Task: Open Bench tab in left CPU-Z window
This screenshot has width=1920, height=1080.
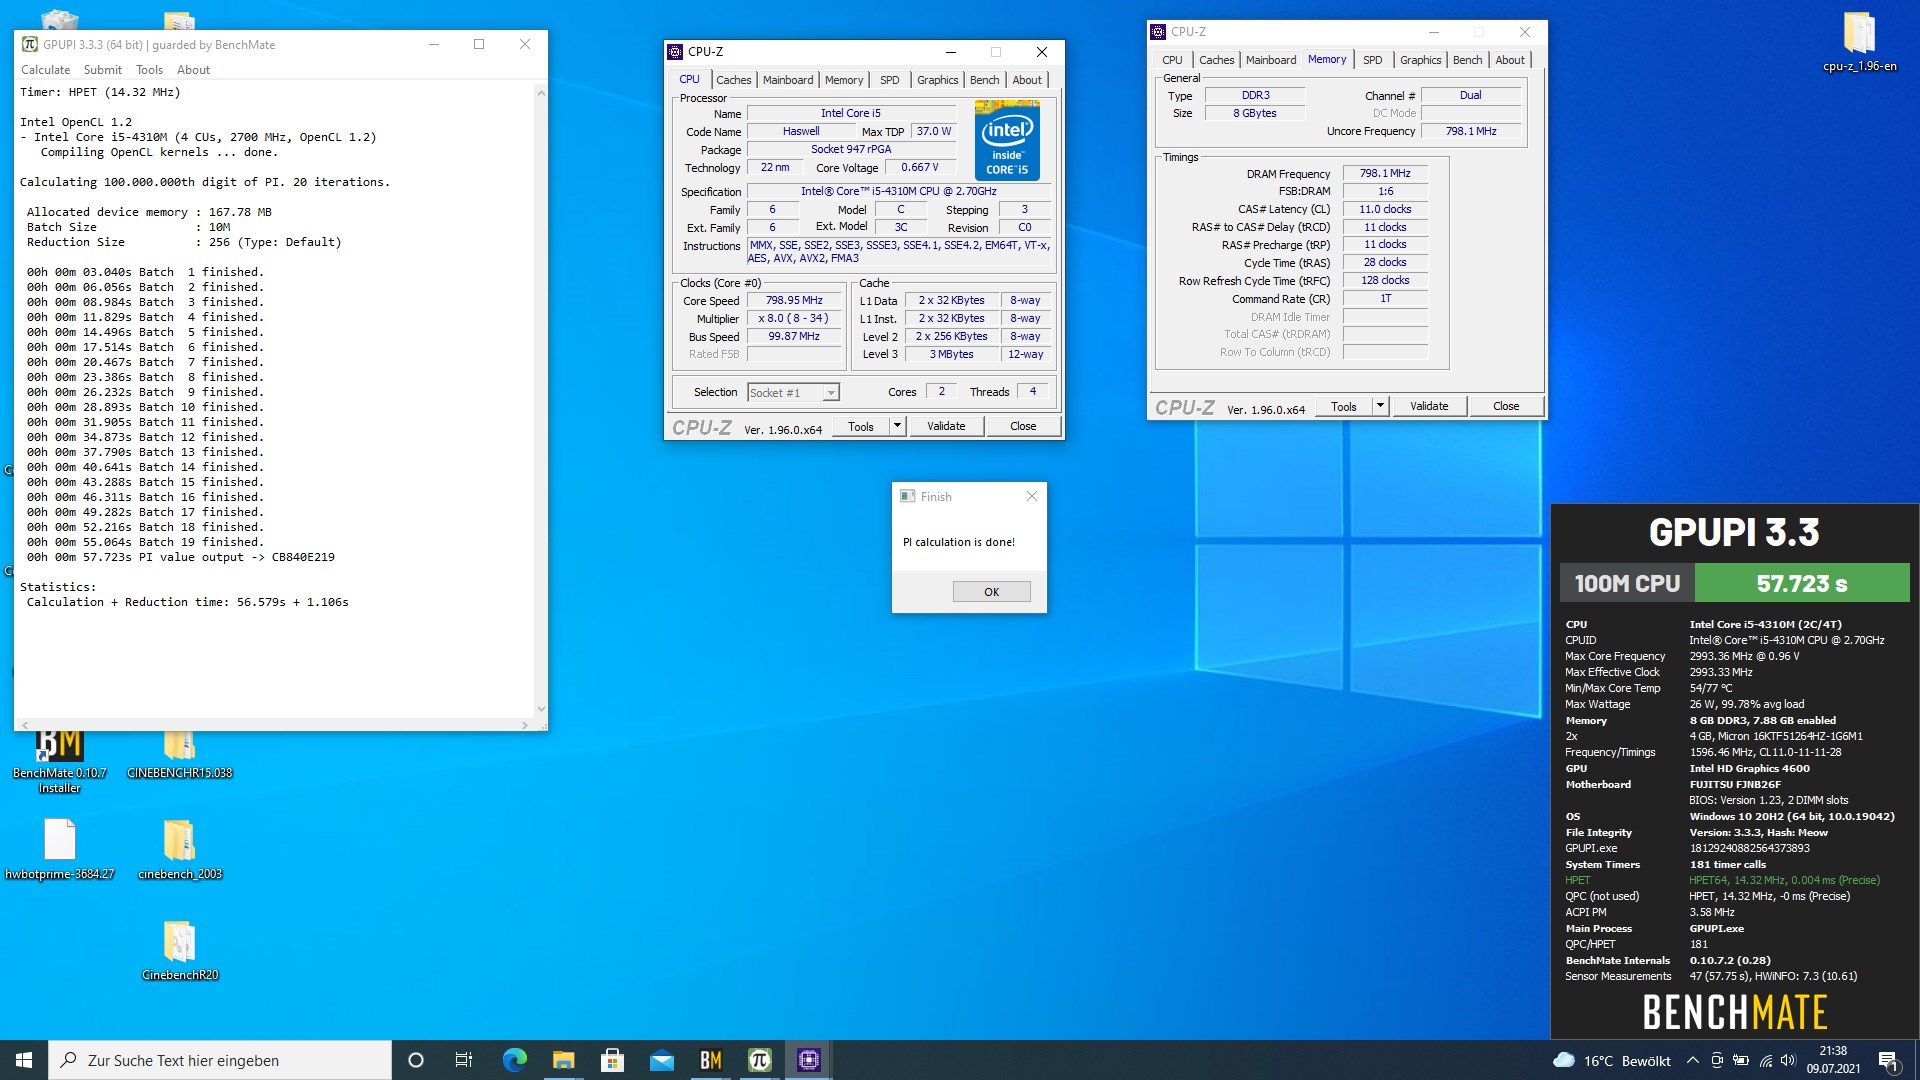Action: coord(984,80)
